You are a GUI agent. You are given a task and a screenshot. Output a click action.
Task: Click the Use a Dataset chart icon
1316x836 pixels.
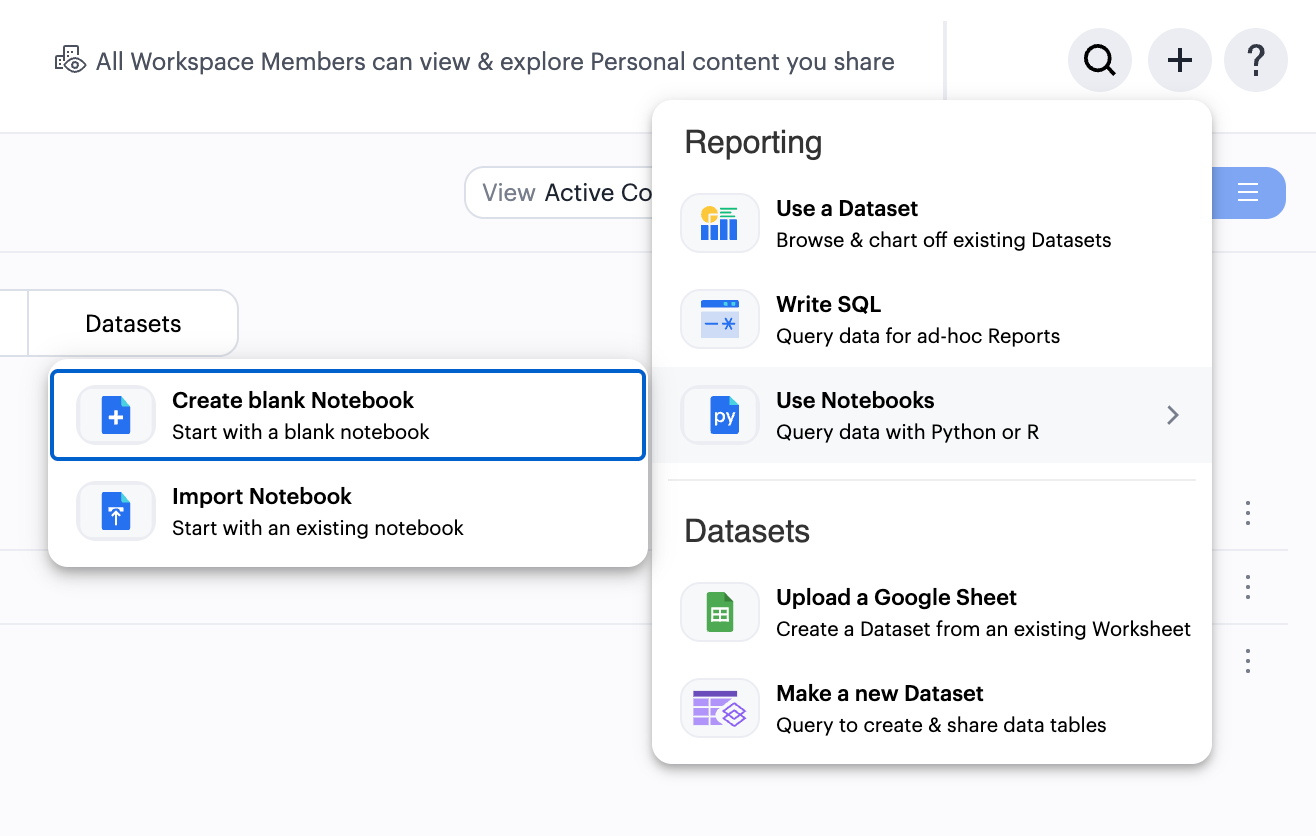click(x=719, y=223)
